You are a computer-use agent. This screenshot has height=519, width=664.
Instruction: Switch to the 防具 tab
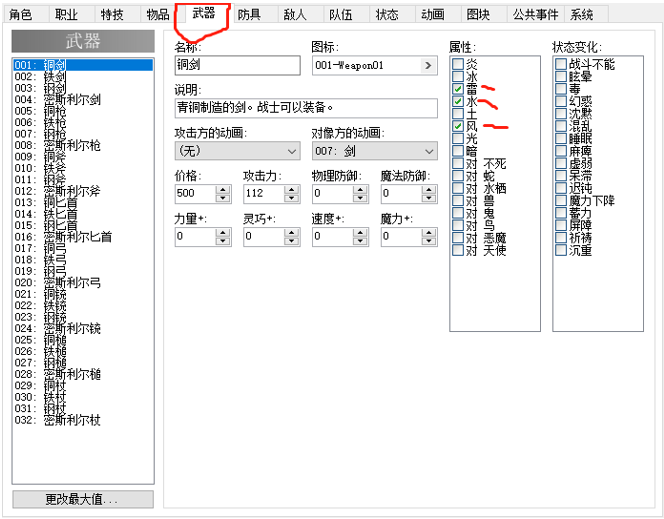249,14
